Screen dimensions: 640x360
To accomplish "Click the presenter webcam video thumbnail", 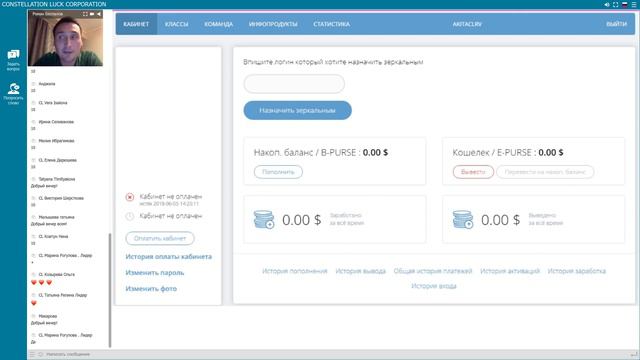I will click(65, 38).
